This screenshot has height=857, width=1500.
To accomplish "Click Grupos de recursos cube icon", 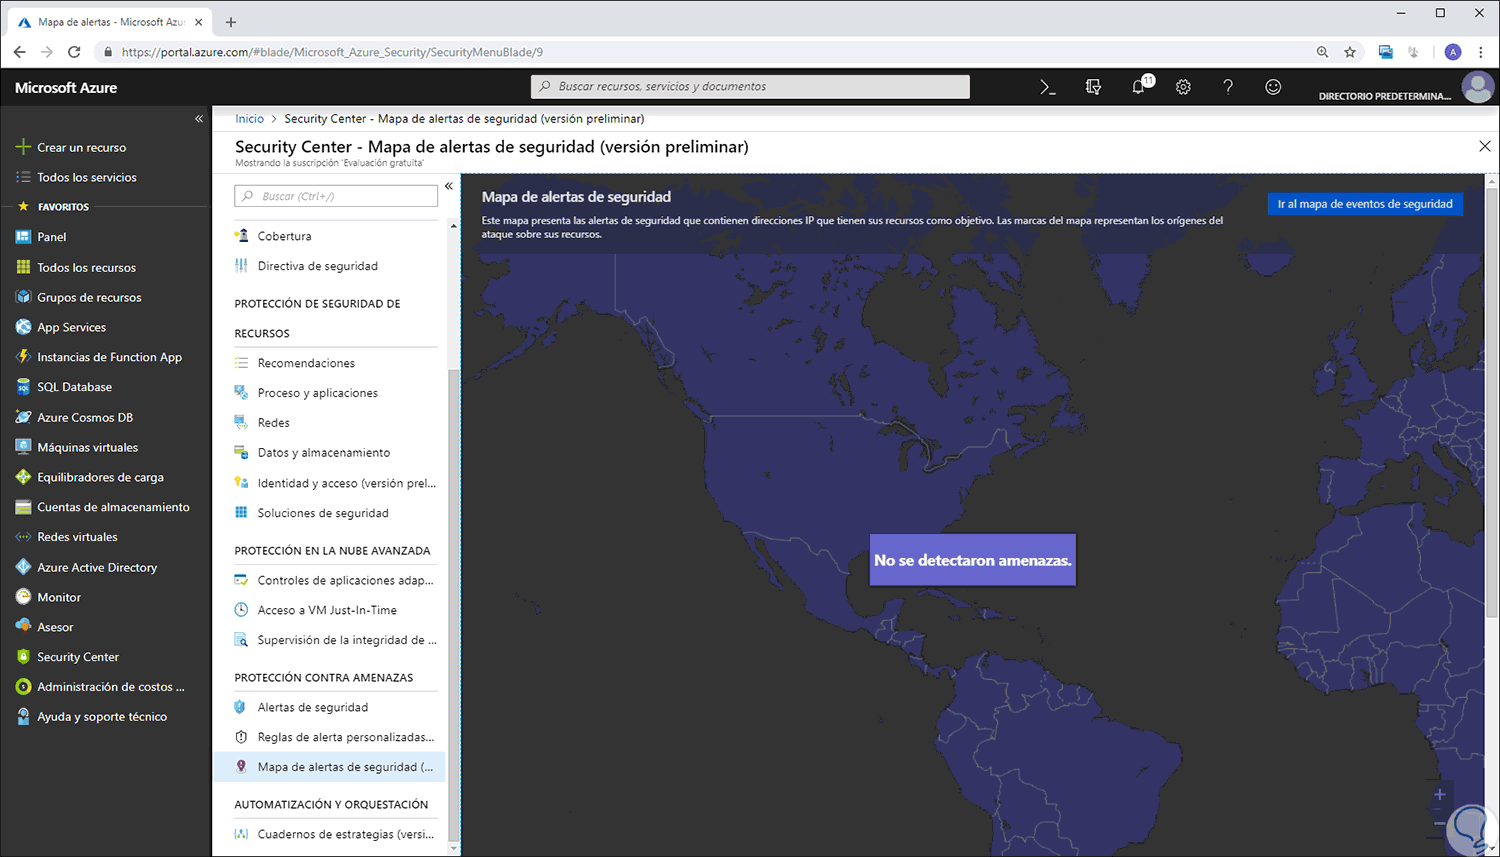I will (x=23, y=297).
